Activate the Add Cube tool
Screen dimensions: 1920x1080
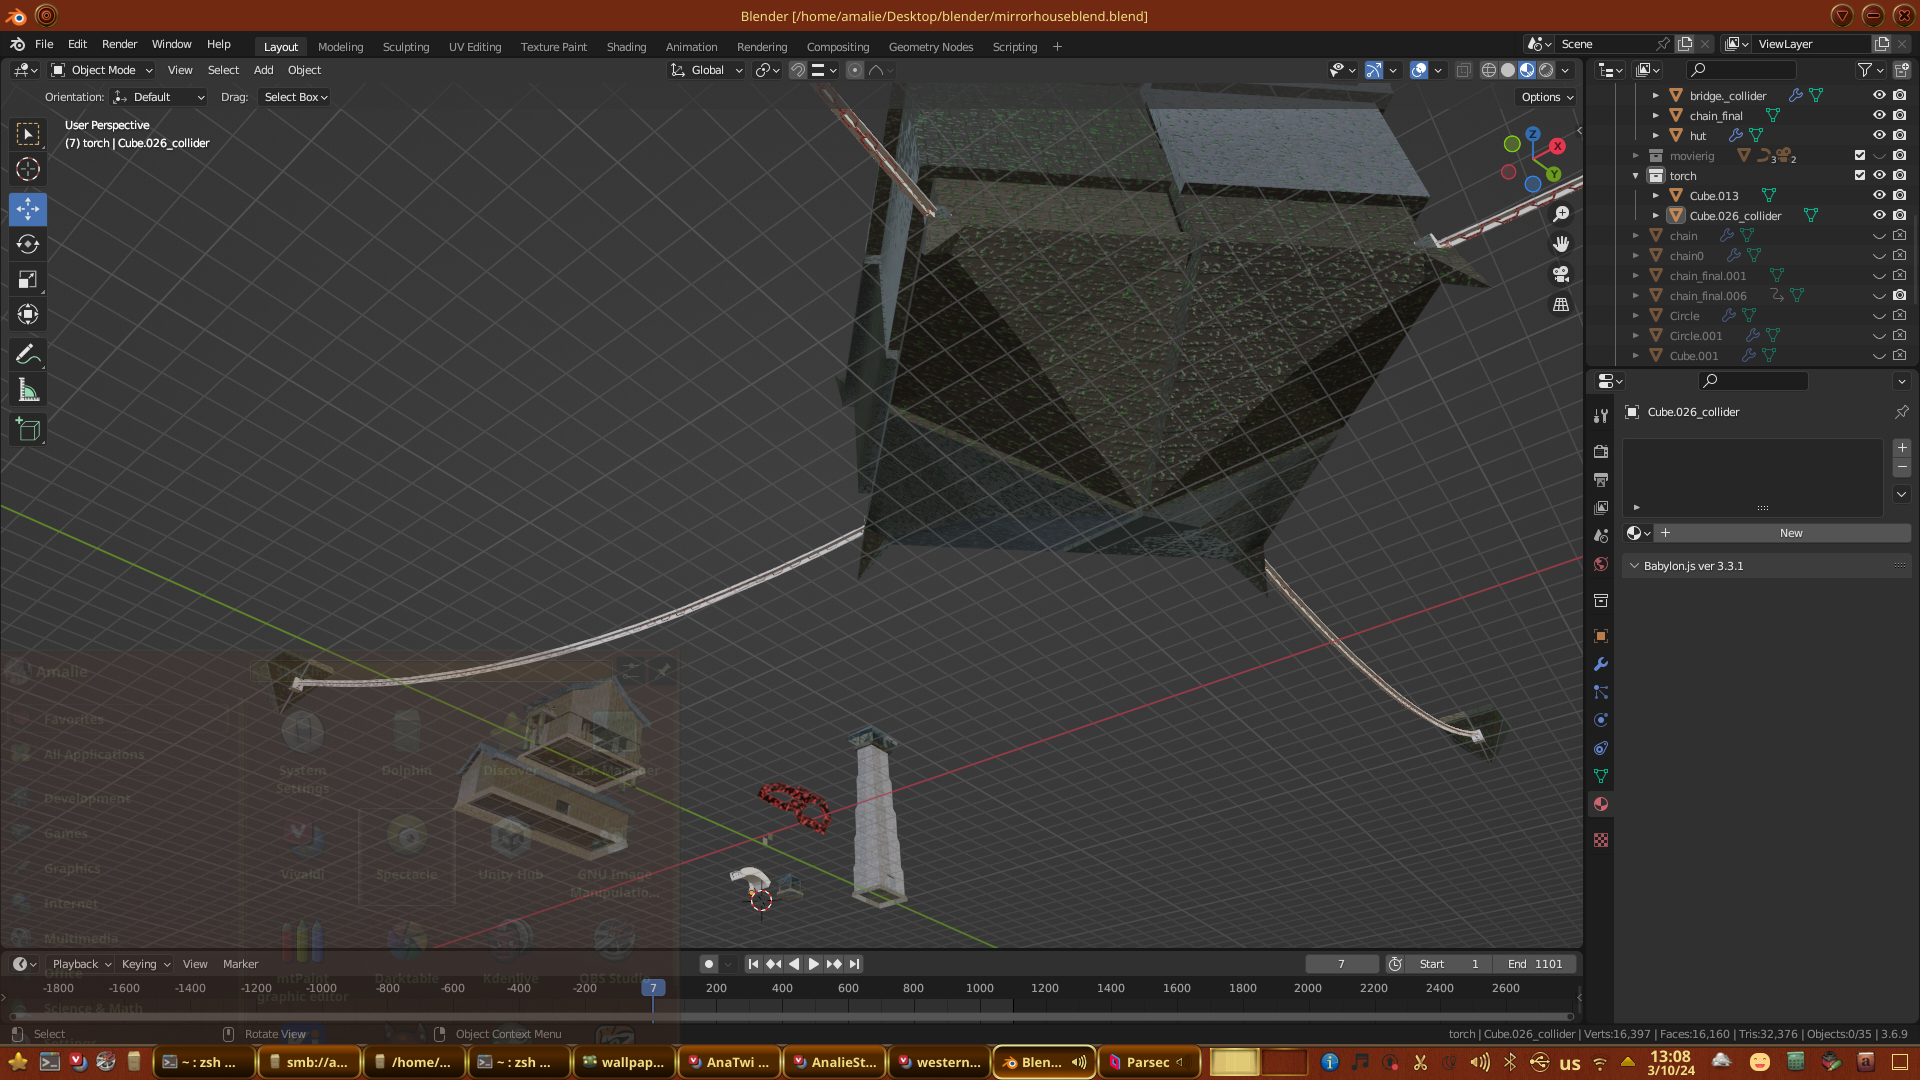(x=28, y=430)
